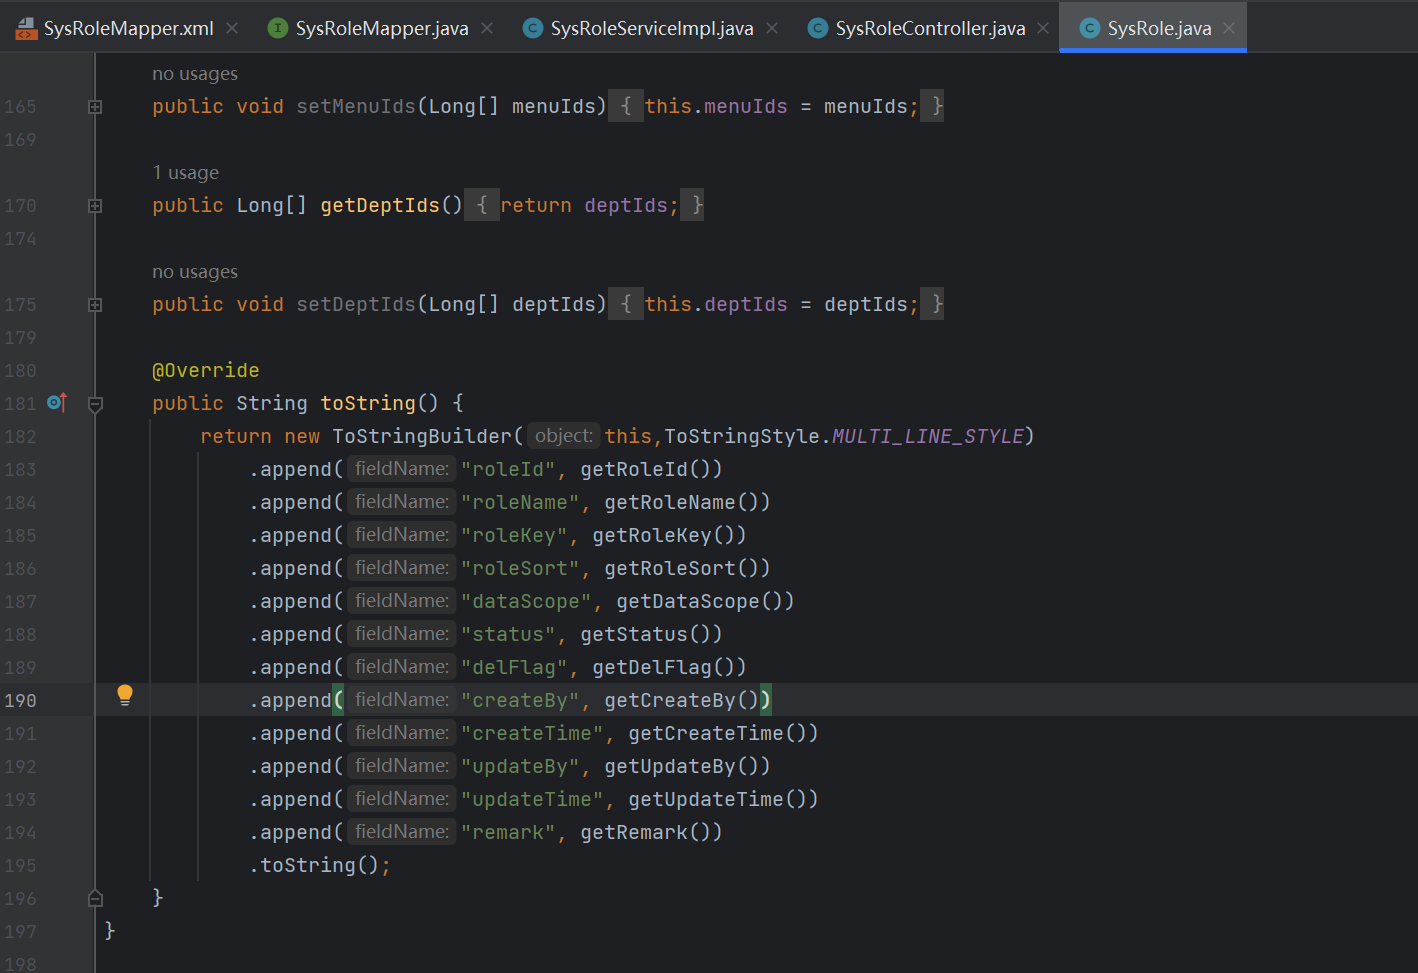Click the MULTI_LINE_STYLE constant in code
Viewport: 1418px width, 973px height.
click(928, 437)
